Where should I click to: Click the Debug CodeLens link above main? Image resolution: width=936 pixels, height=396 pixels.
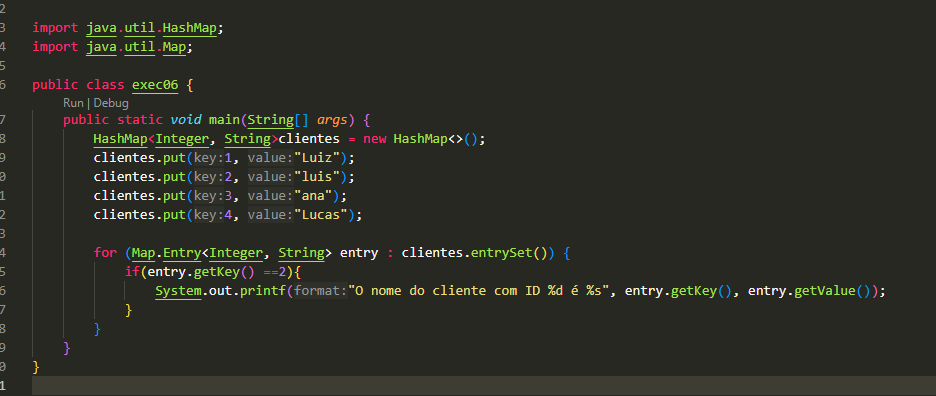111,103
